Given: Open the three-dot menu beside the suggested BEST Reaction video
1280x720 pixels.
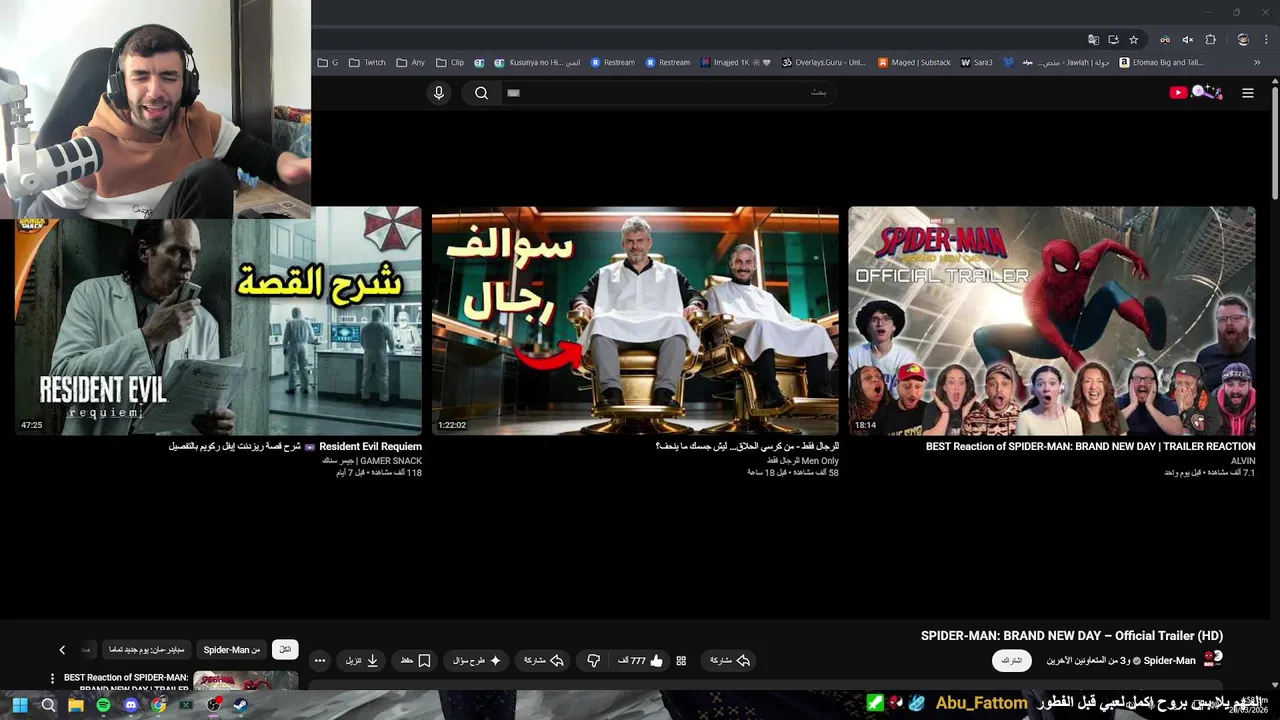Looking at the screenshot, I should click(52, 679).
